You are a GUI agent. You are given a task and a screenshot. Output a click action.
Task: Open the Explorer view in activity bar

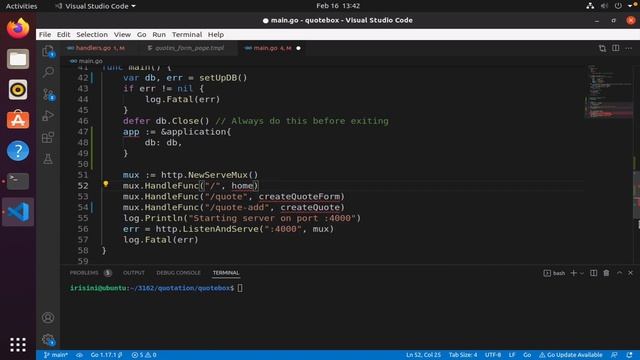pyautogui.click(x=48, y=51)
